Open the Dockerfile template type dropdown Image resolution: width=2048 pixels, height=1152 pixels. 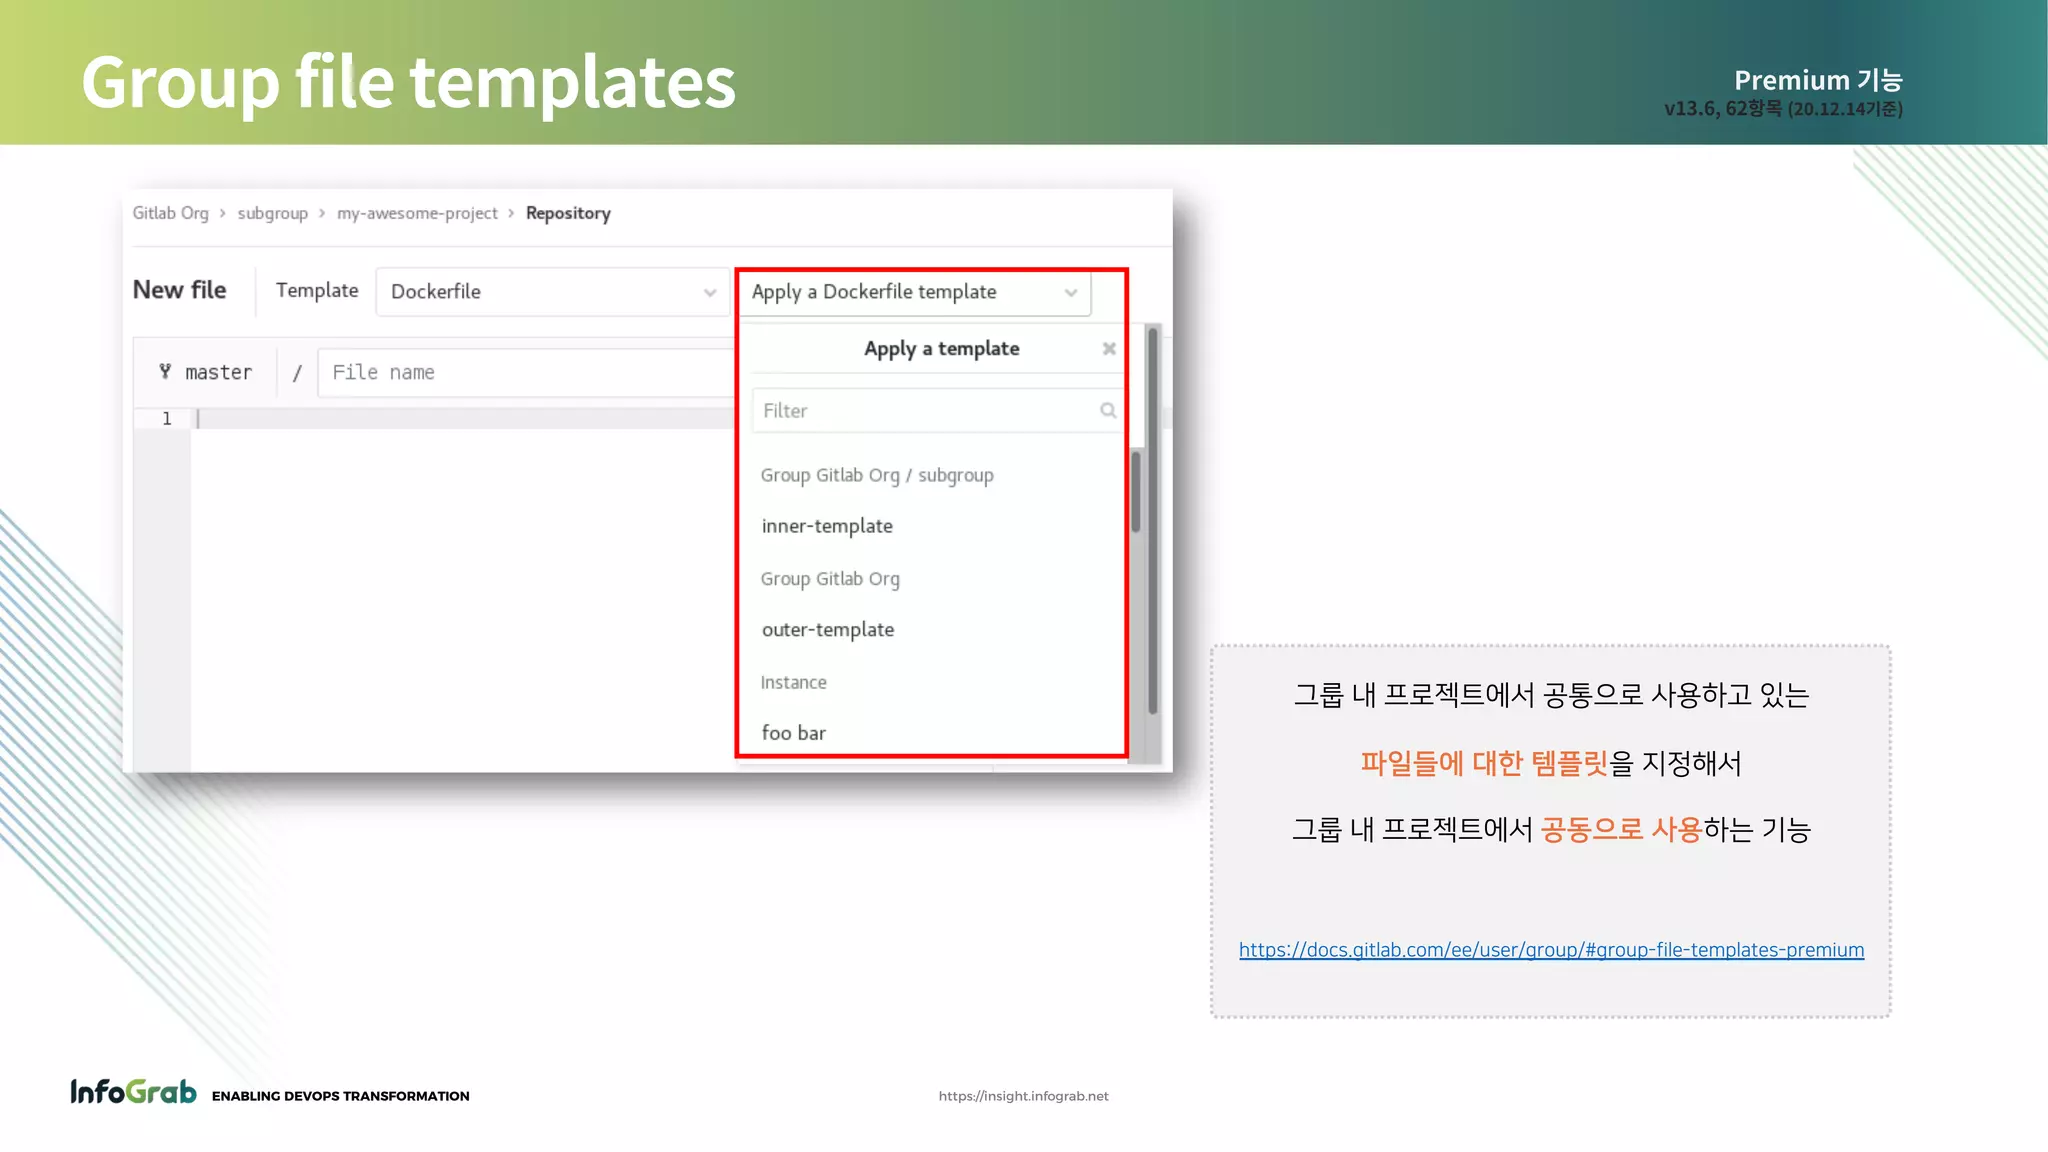pos(552,292)
